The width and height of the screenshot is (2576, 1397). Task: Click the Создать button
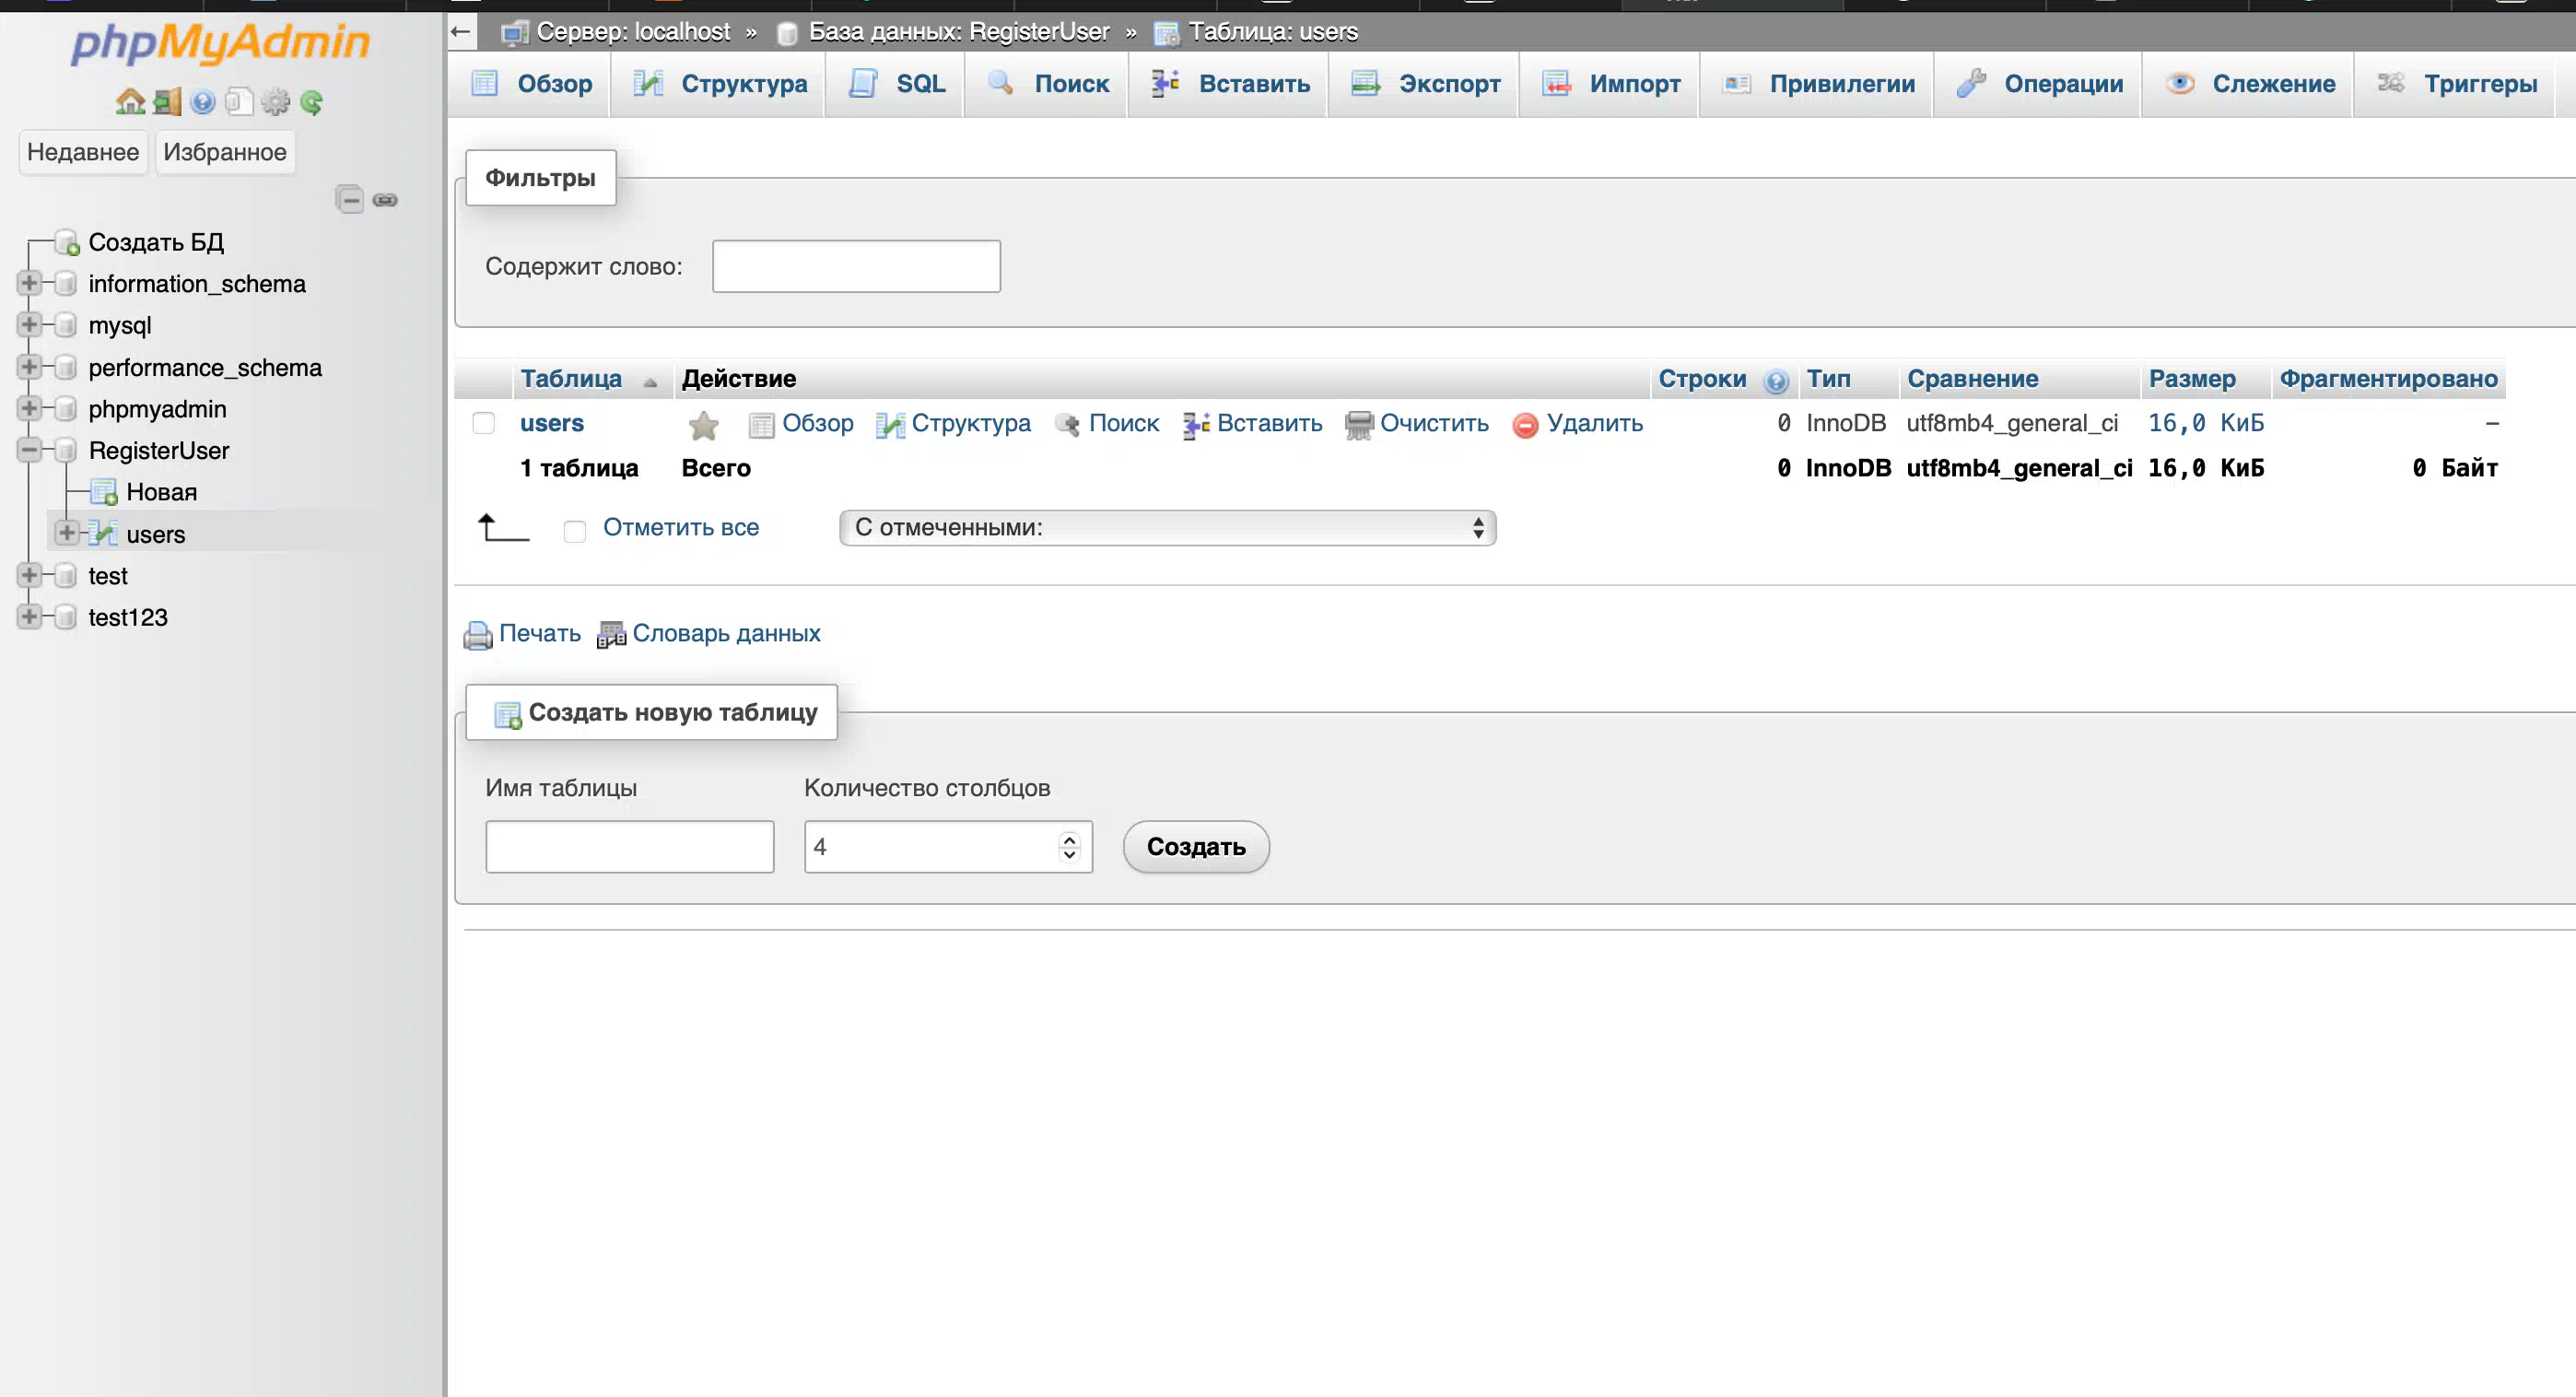[1196, 847]
